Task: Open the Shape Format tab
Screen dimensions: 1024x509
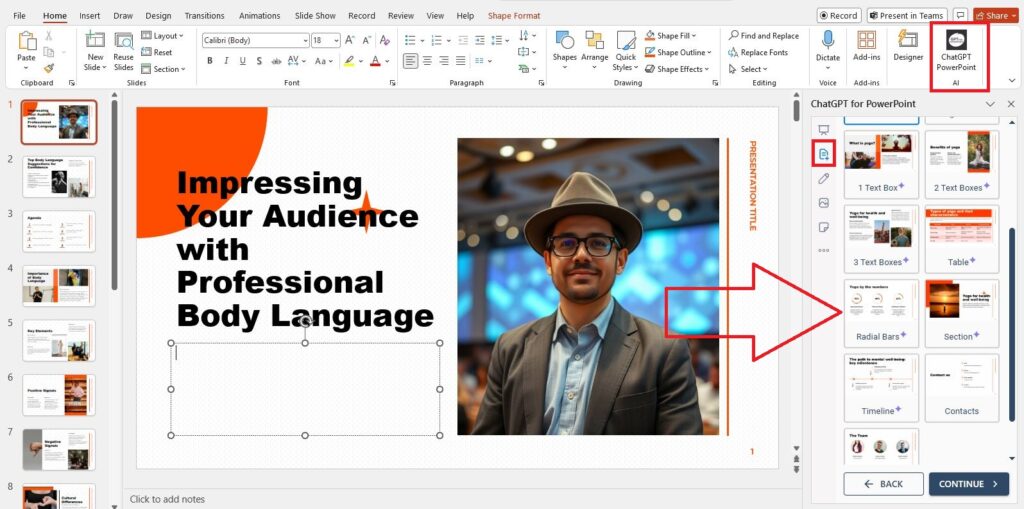Action: 514,16
